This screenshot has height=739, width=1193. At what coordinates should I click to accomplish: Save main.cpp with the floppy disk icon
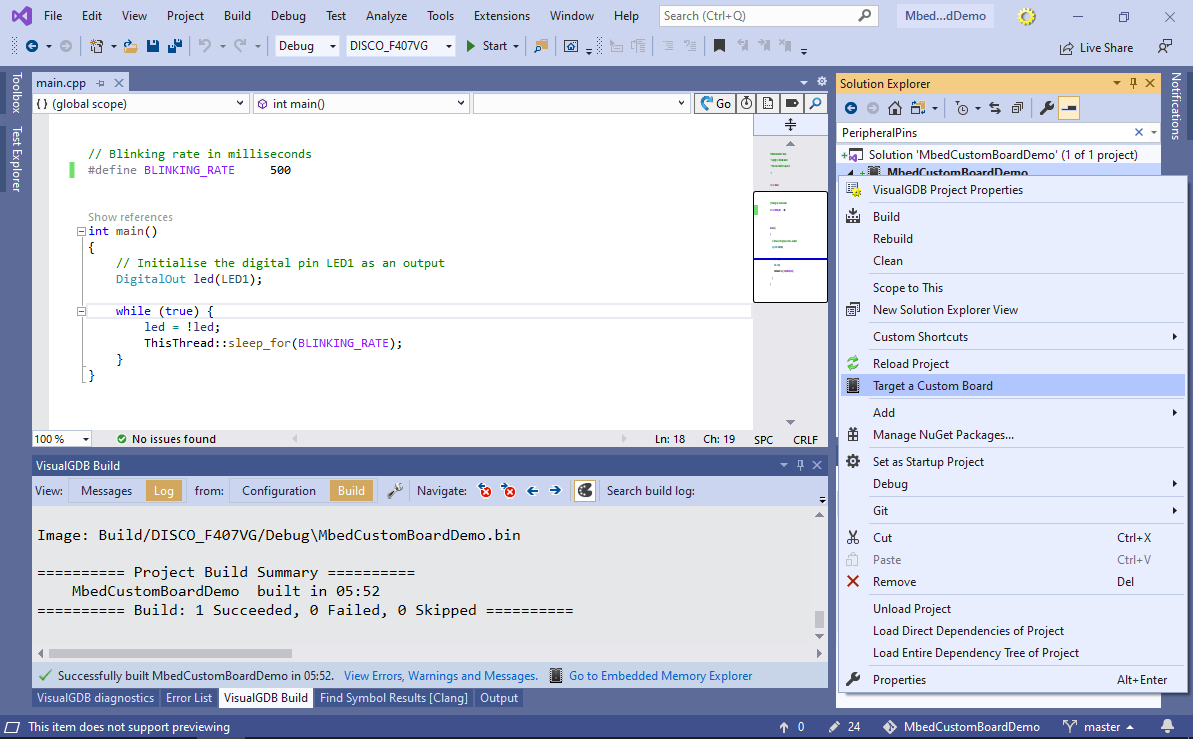click(153, 46)
